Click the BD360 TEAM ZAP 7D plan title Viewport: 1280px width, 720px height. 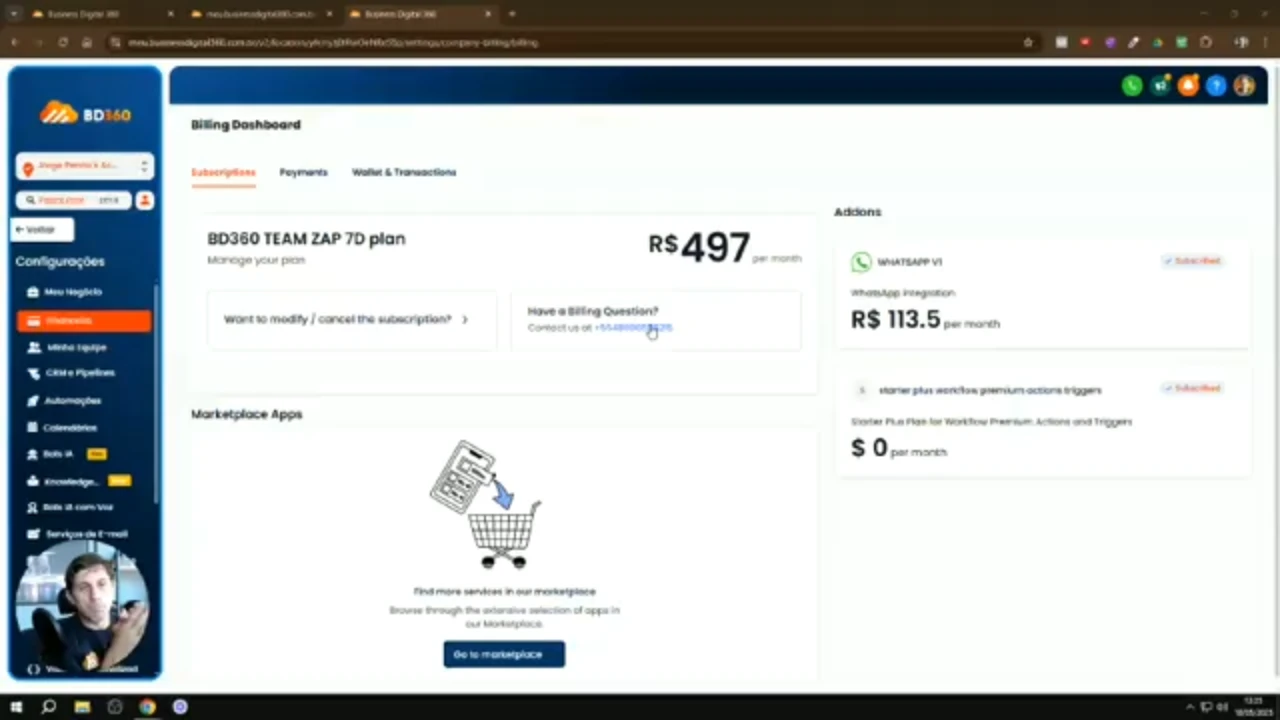click(306, 239)
